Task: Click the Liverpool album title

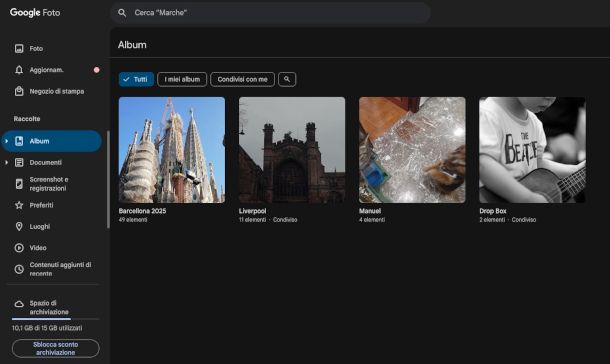Action: 252,211
